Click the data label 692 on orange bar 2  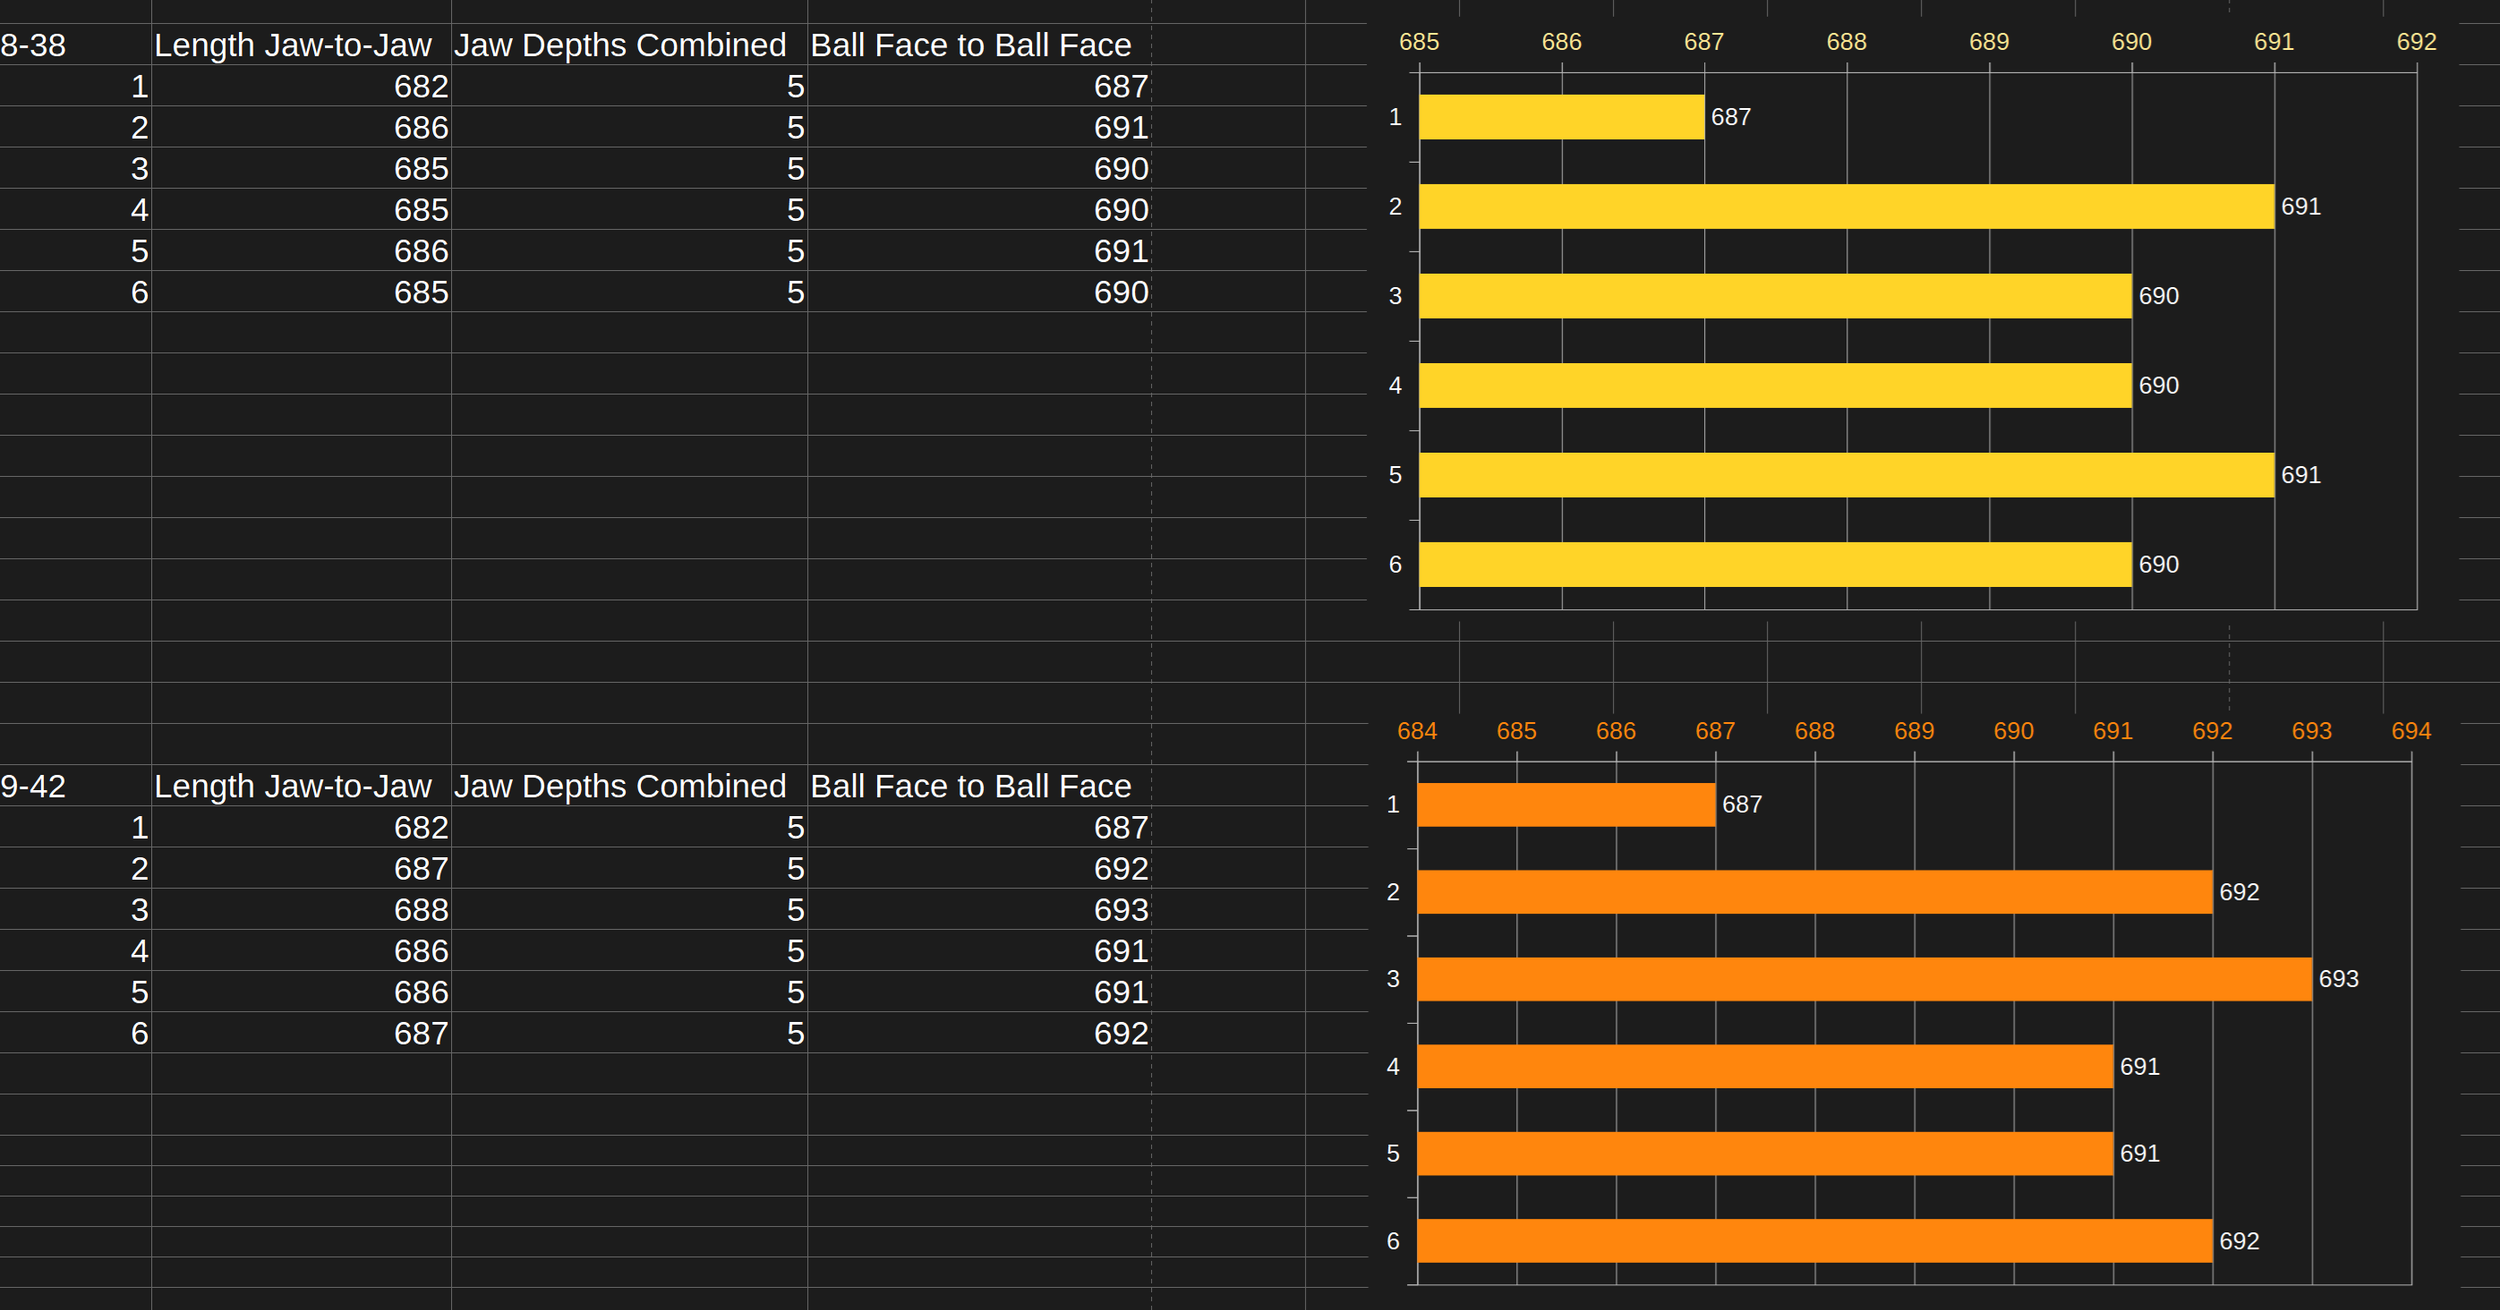tap(2238, 892)
